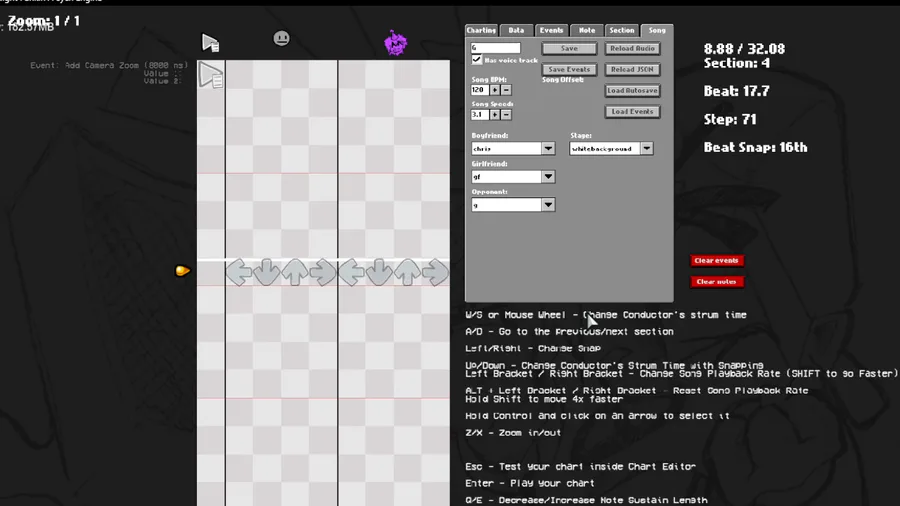The width and height of the screenshot is (900, 506).
Task: Click second right arrow on strum line
Action: pos(436,272)
